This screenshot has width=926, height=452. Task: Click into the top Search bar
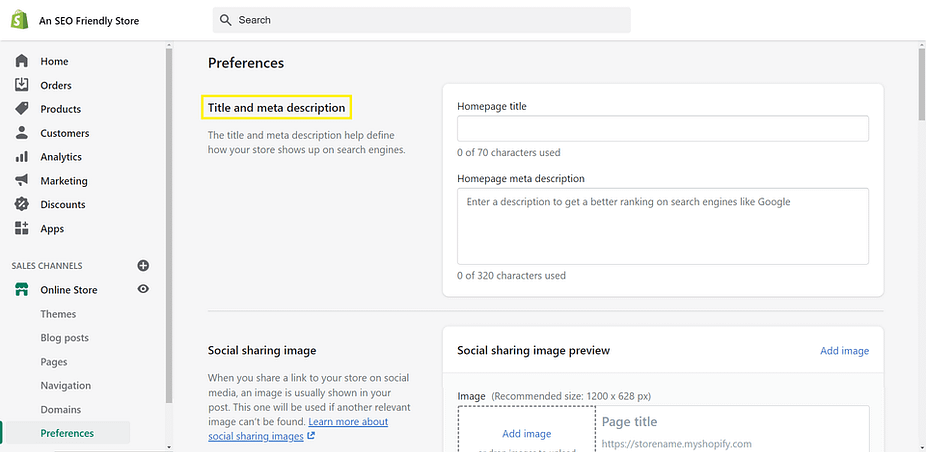422,20
